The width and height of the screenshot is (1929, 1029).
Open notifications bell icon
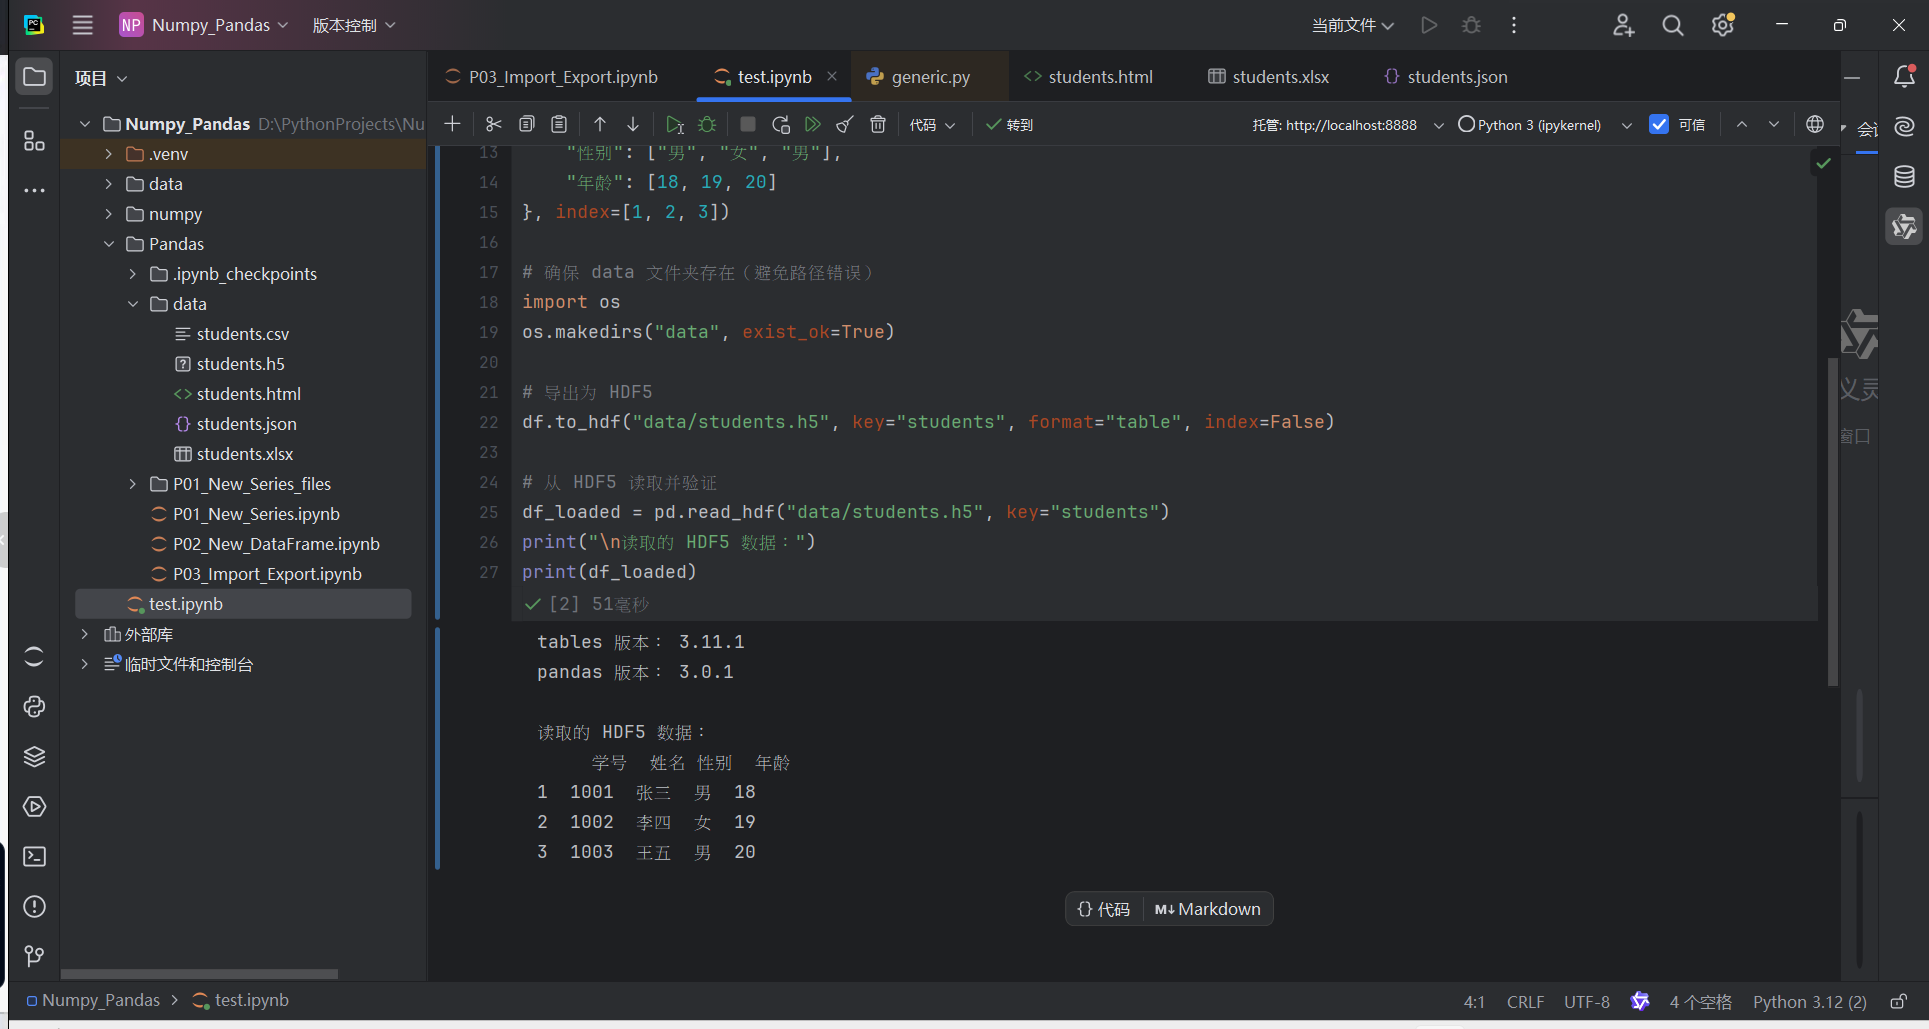[x=1904, y=76]
